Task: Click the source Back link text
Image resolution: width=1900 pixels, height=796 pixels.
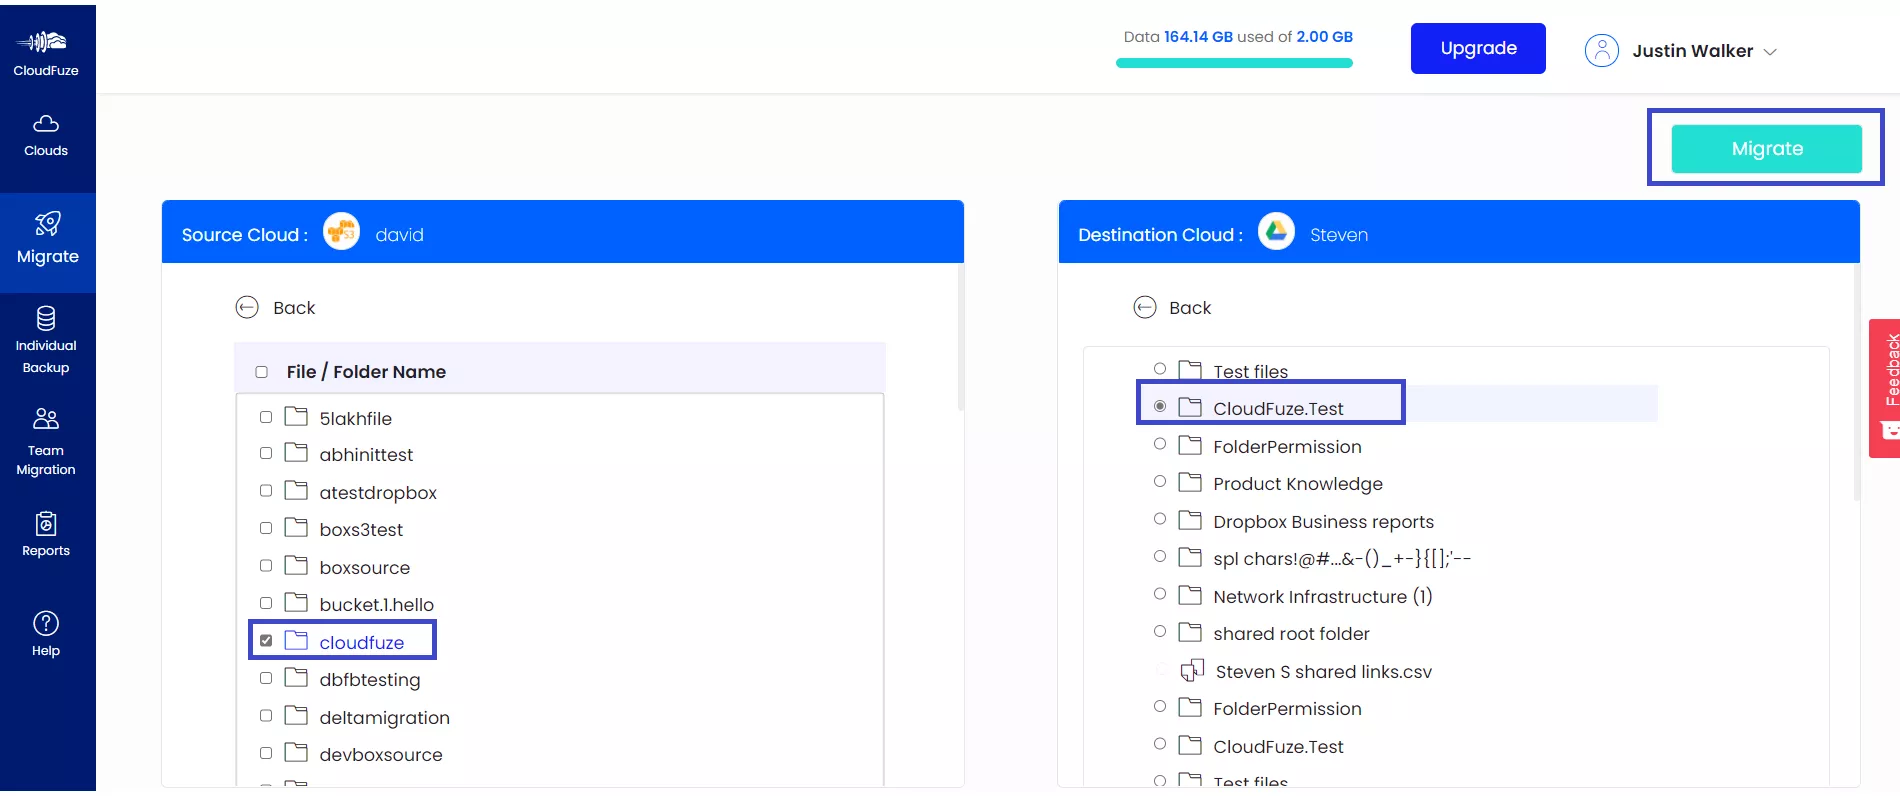Action: (294, 308)
